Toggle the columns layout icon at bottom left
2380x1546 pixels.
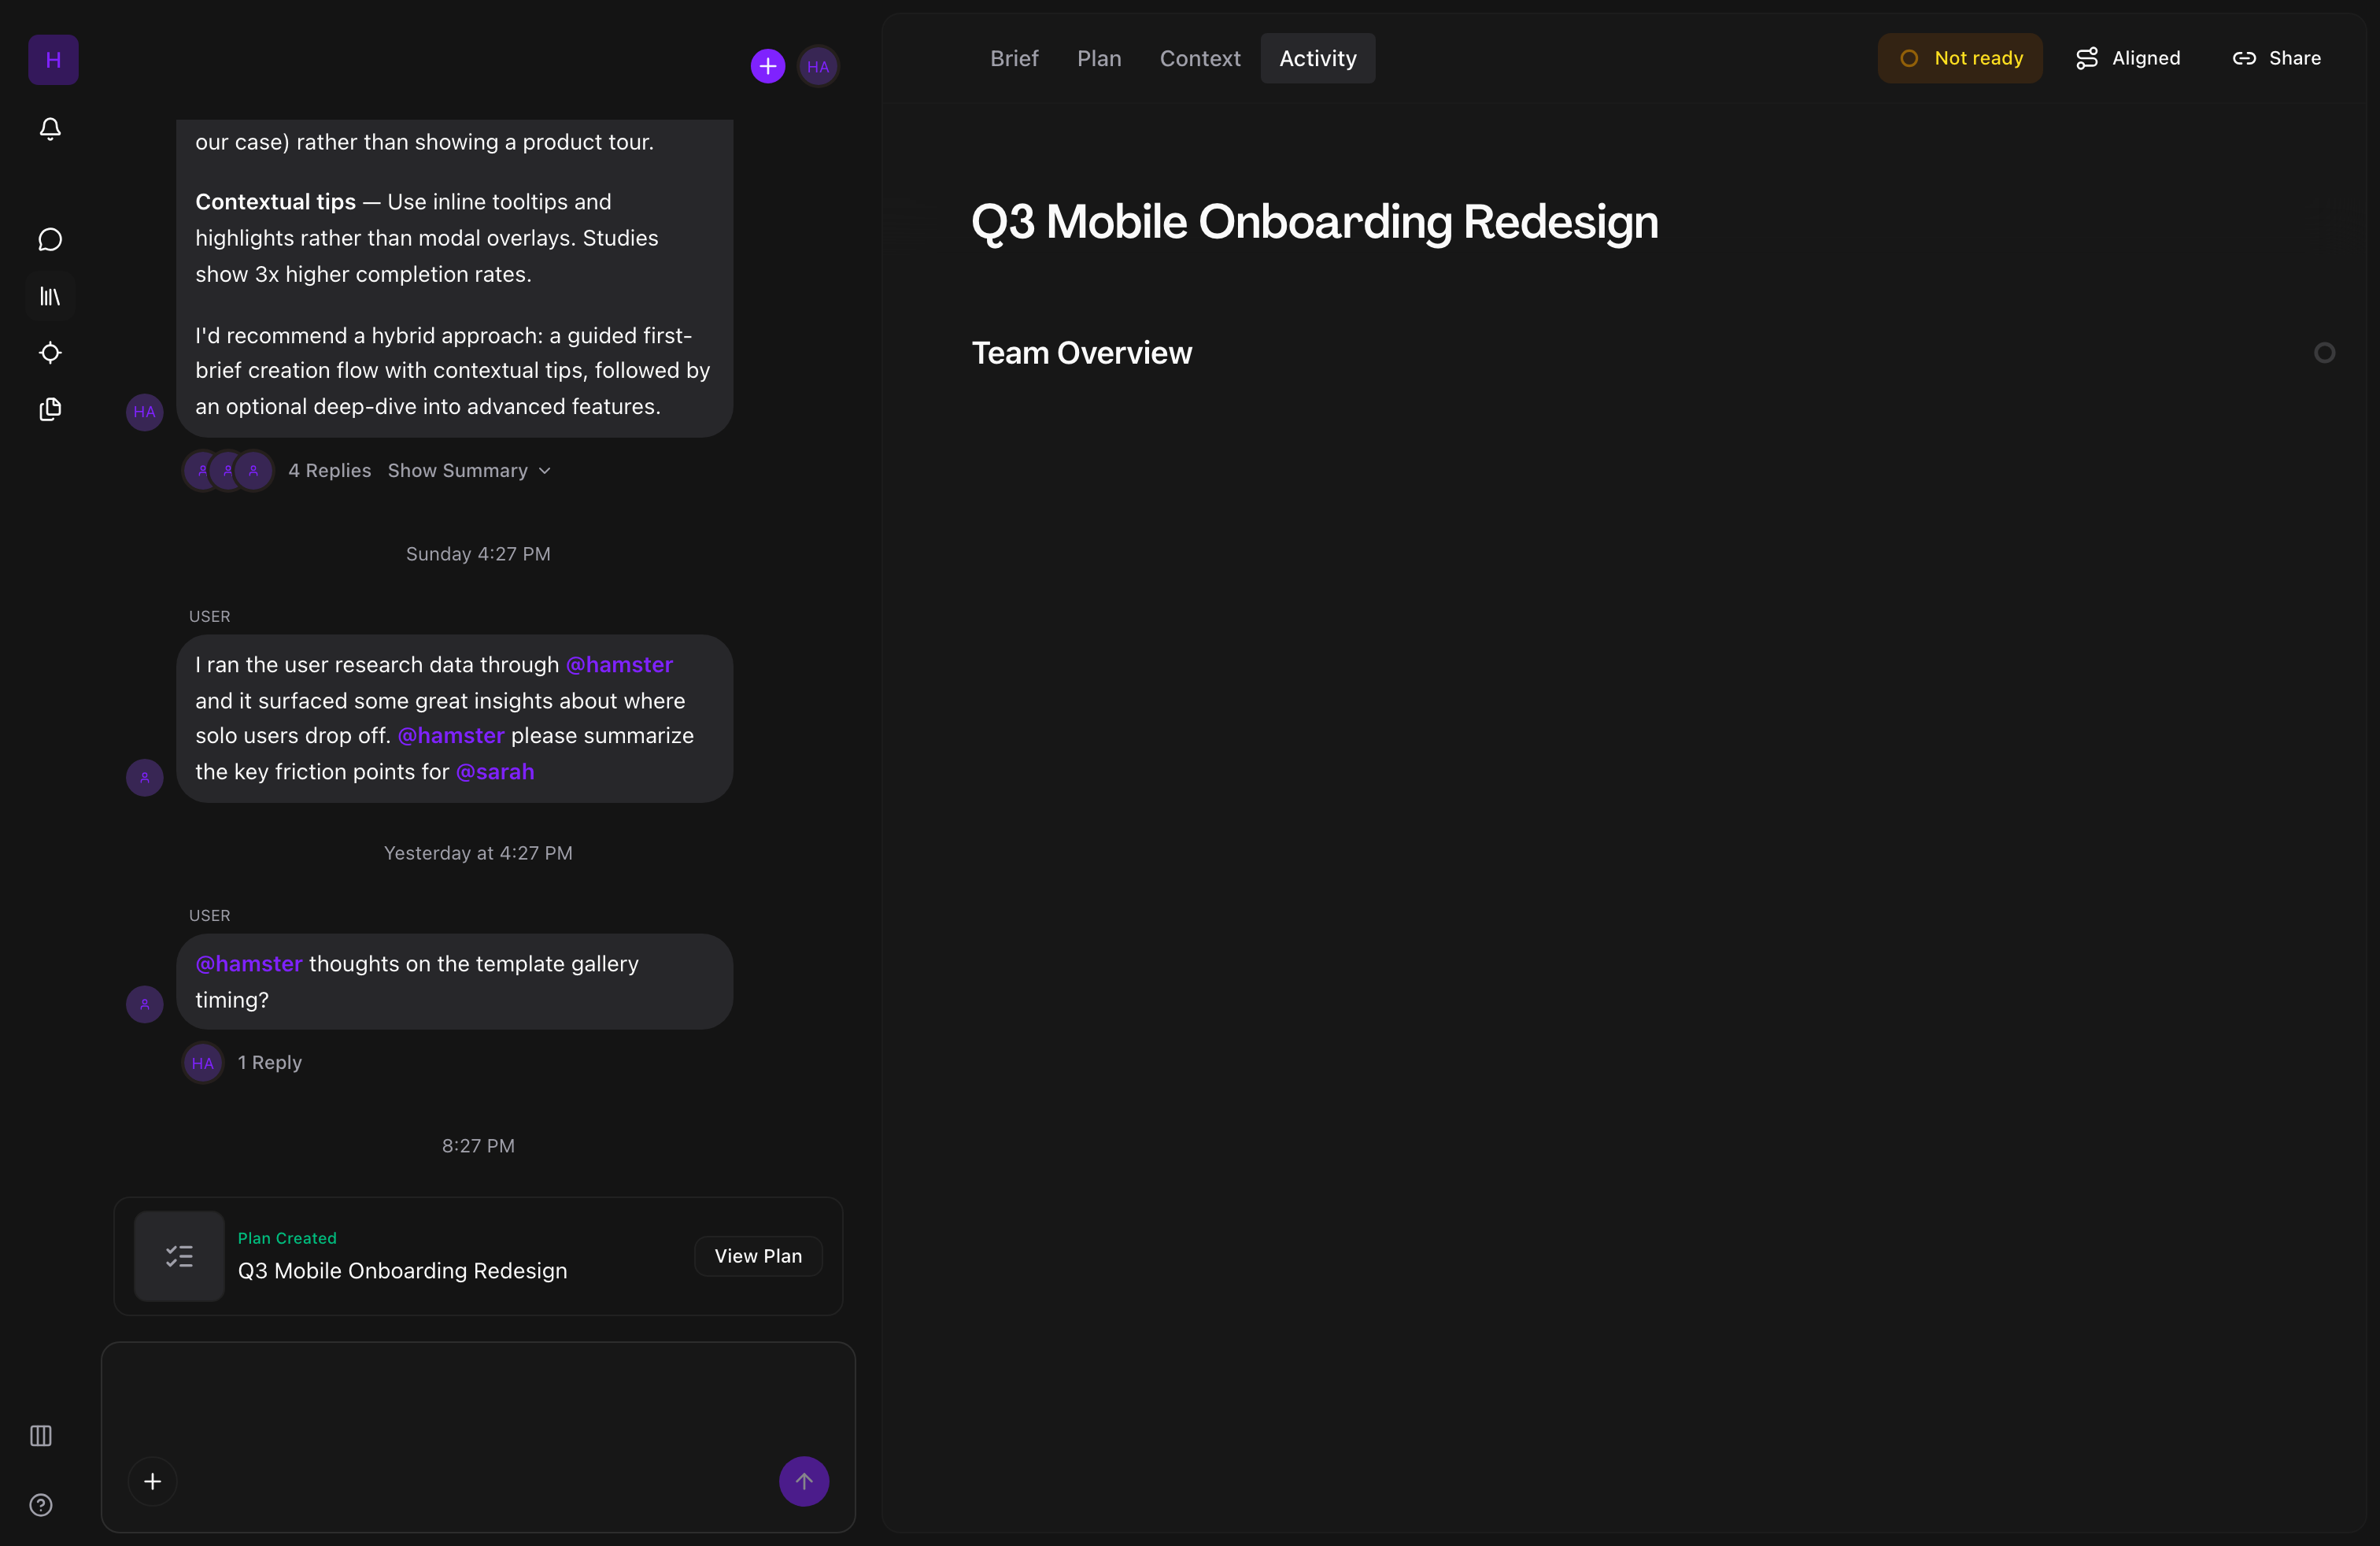pos(40,1436)
